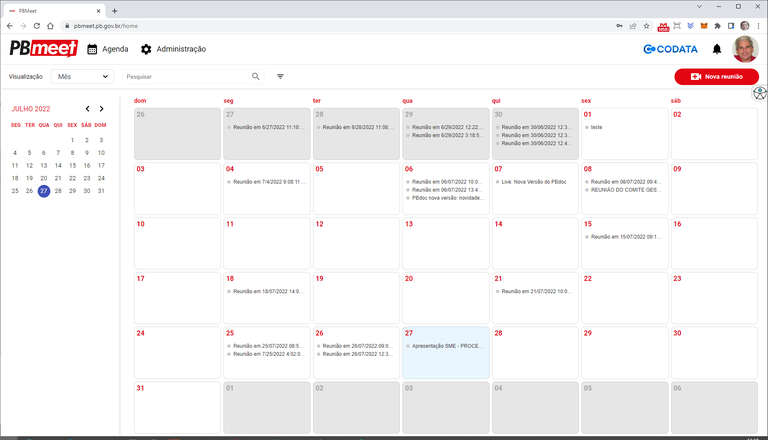768x440 pixels.
Task: Start a Nova reunião
Action: point(717,76)
